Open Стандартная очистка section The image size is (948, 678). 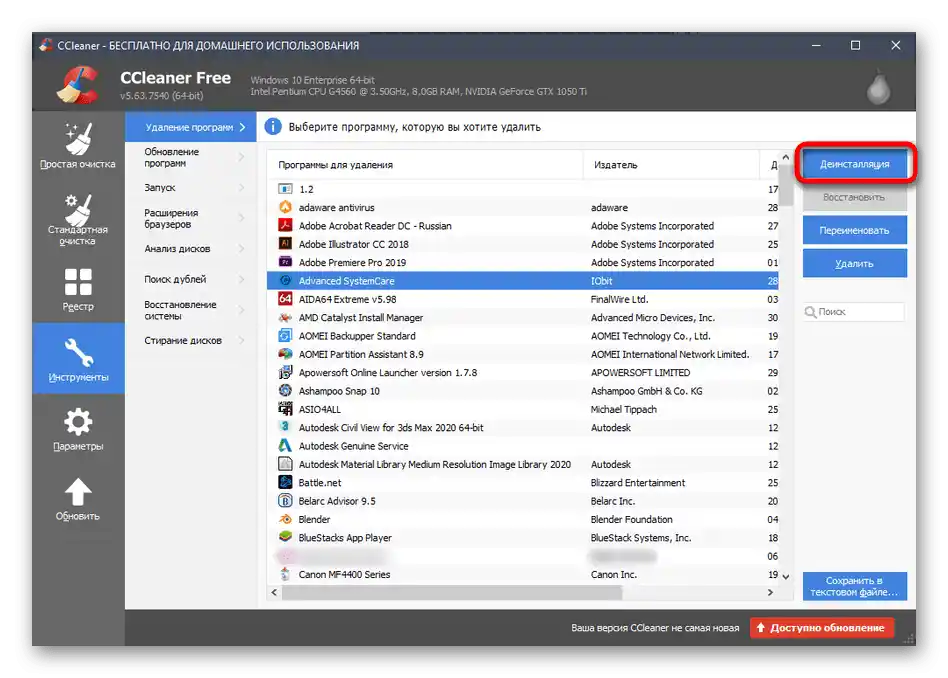click(78, 220)
